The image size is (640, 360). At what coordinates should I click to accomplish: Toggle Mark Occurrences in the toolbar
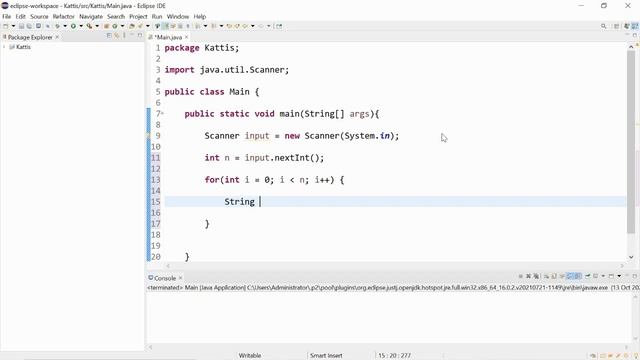tap(166, 26)
